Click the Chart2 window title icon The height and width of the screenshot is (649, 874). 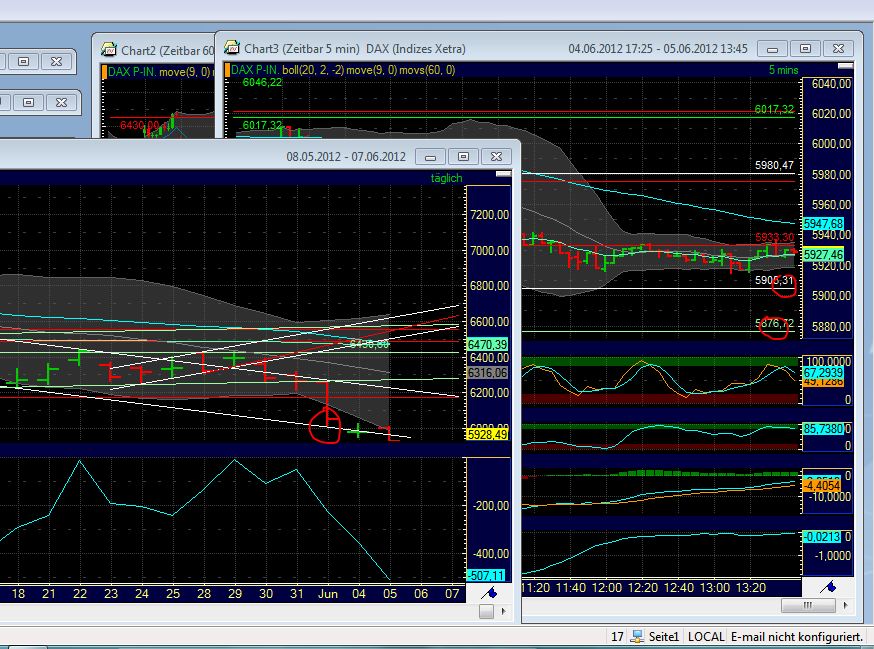(109, 50)
